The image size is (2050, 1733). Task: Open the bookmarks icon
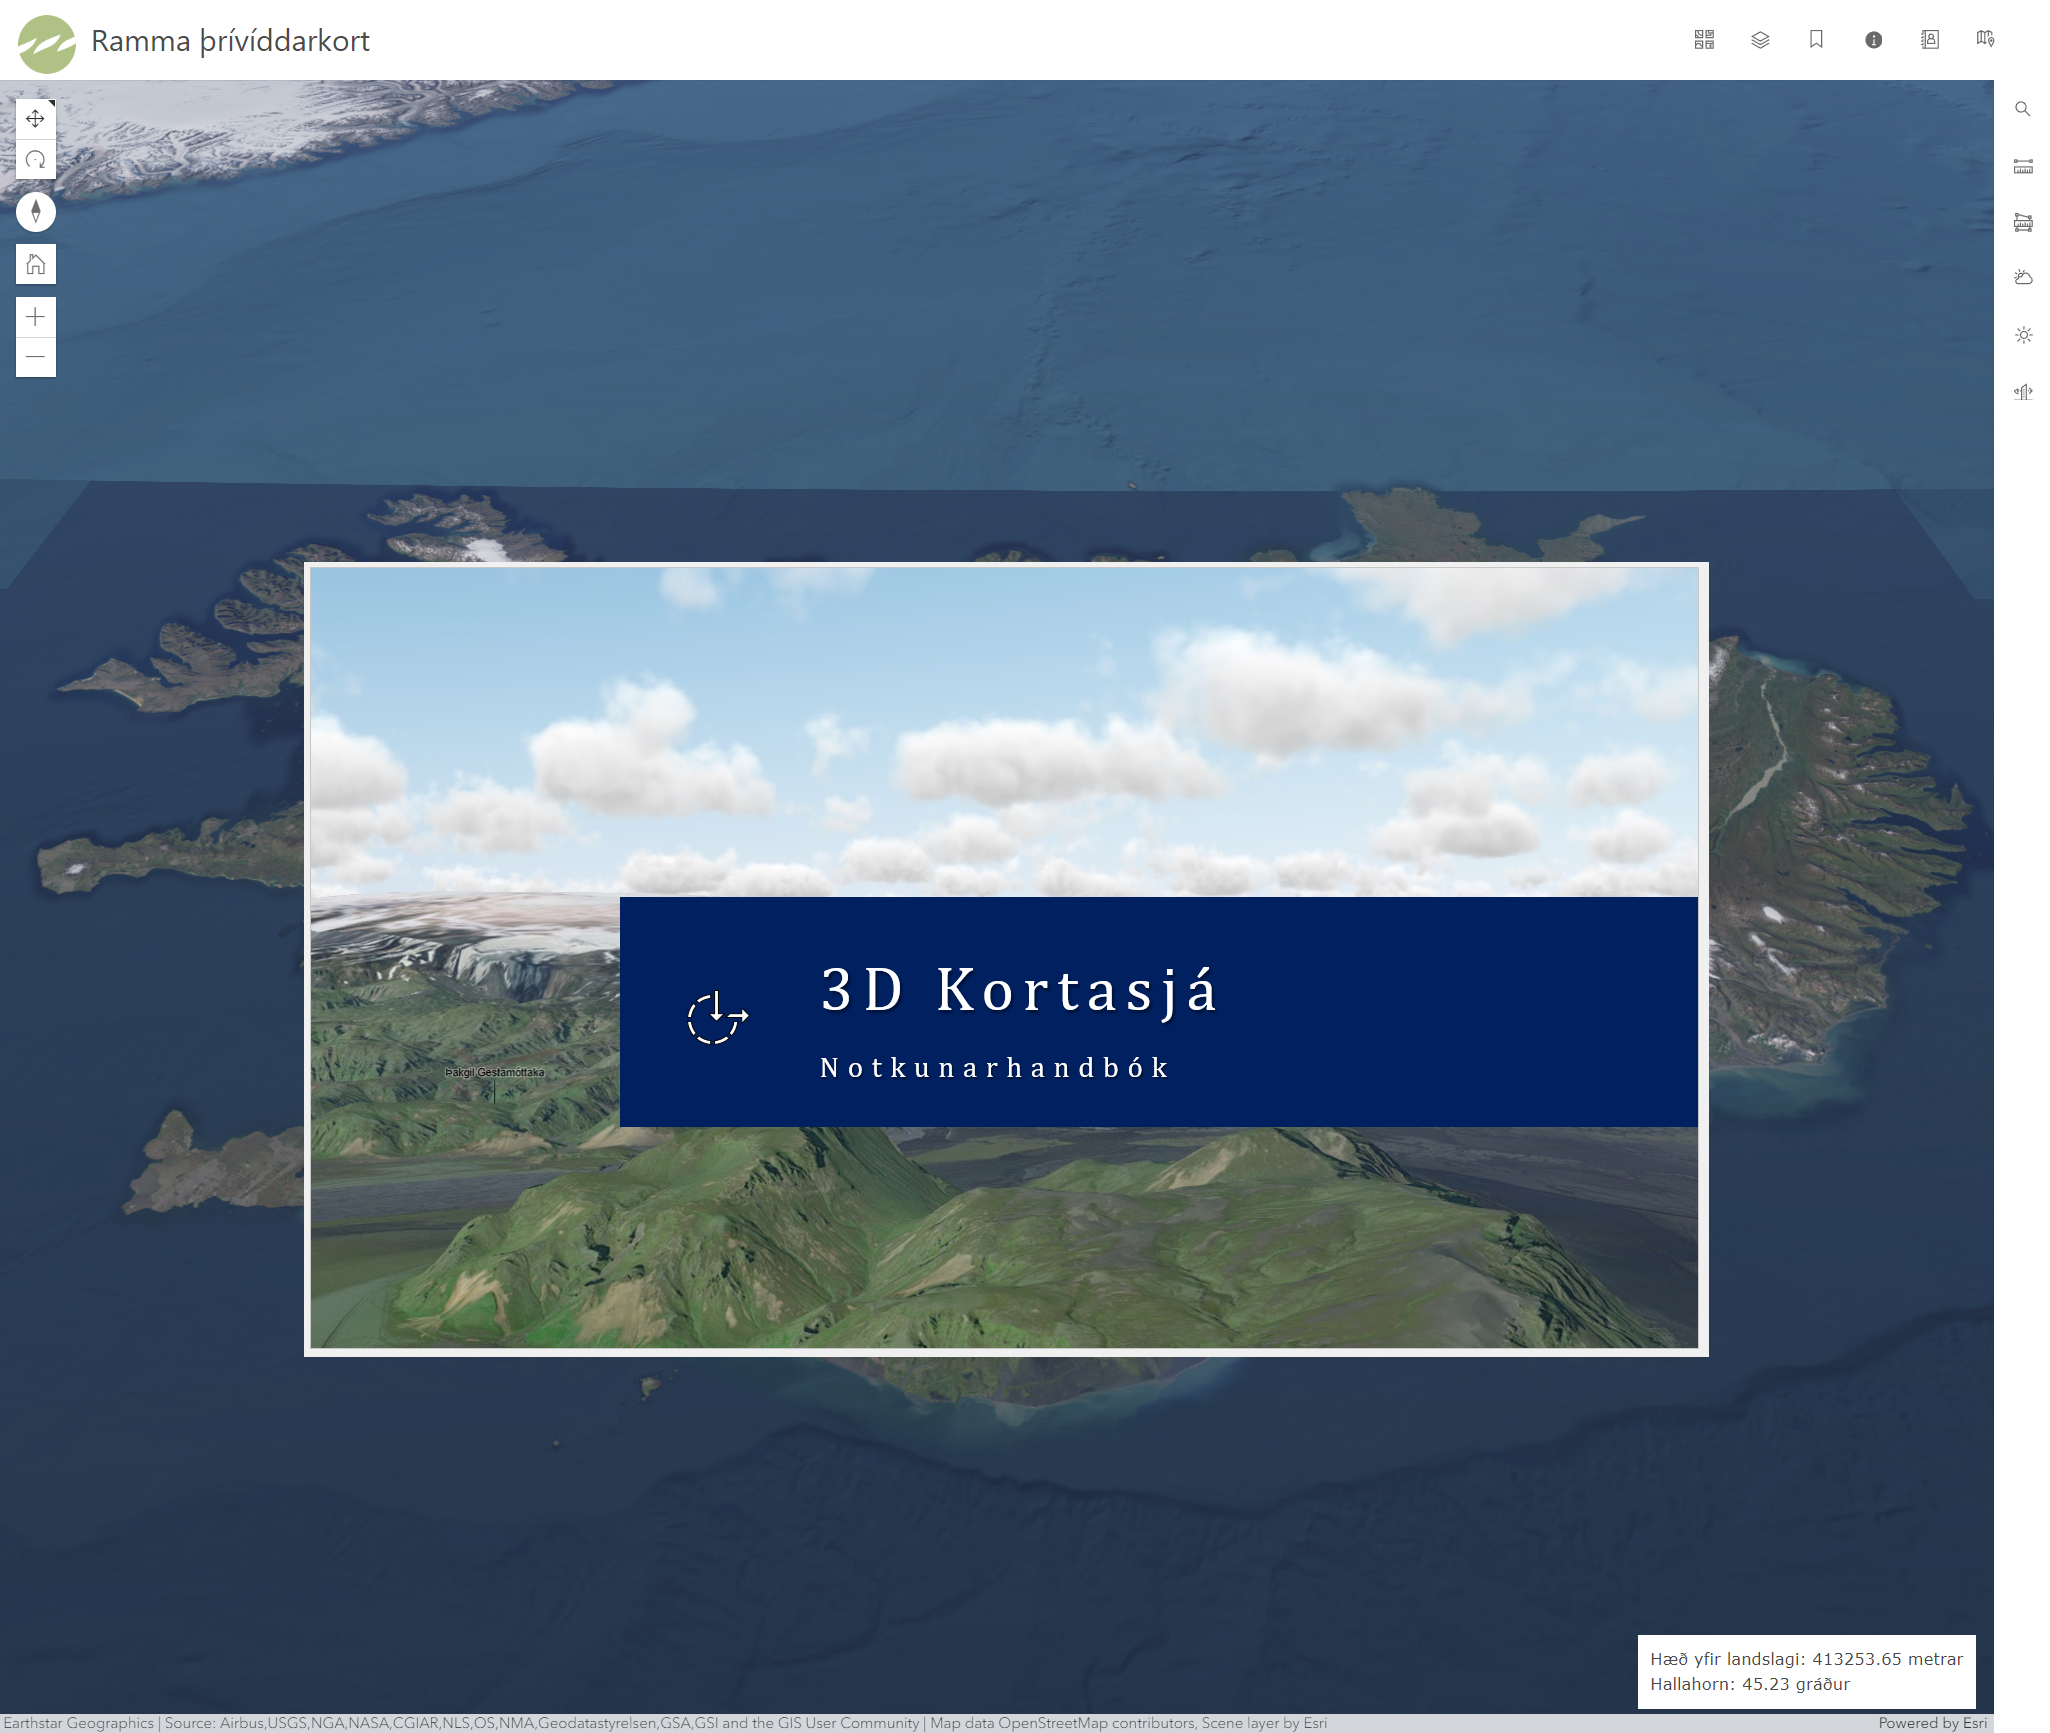1816,40
